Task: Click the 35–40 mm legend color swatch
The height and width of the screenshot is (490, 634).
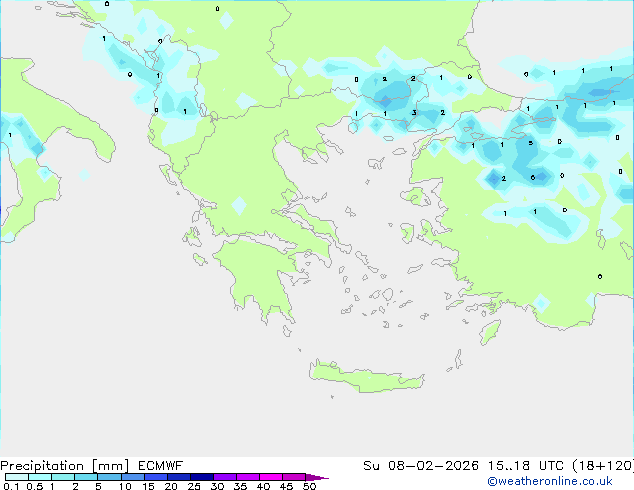Action: 248,477
